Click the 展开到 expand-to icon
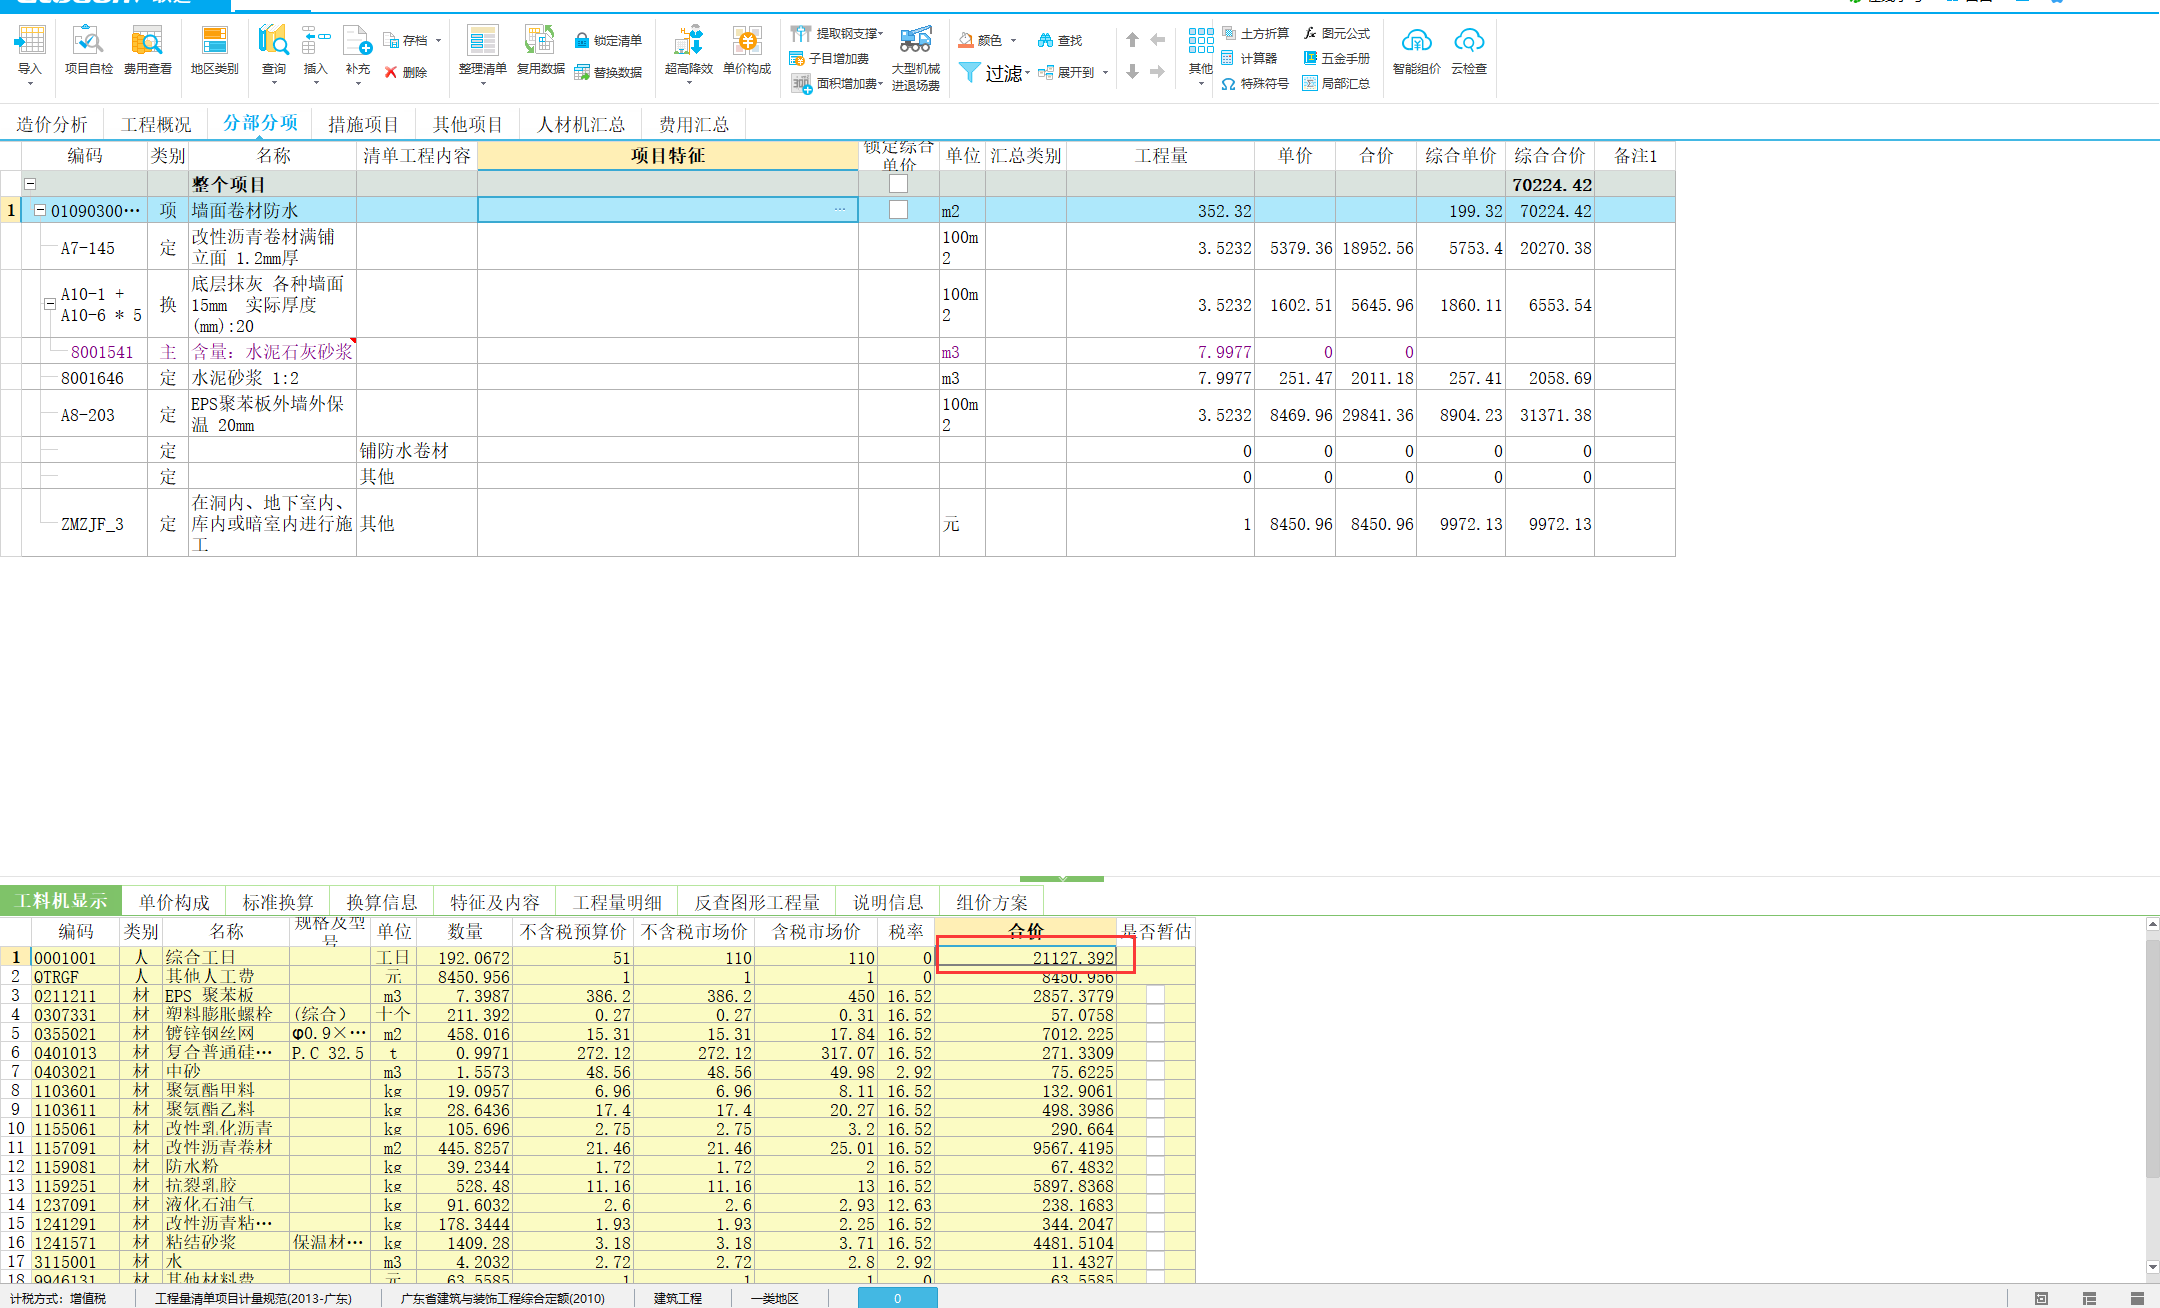The height and width of the screenshot is (1308, 2160). [x=1046, y=72]
